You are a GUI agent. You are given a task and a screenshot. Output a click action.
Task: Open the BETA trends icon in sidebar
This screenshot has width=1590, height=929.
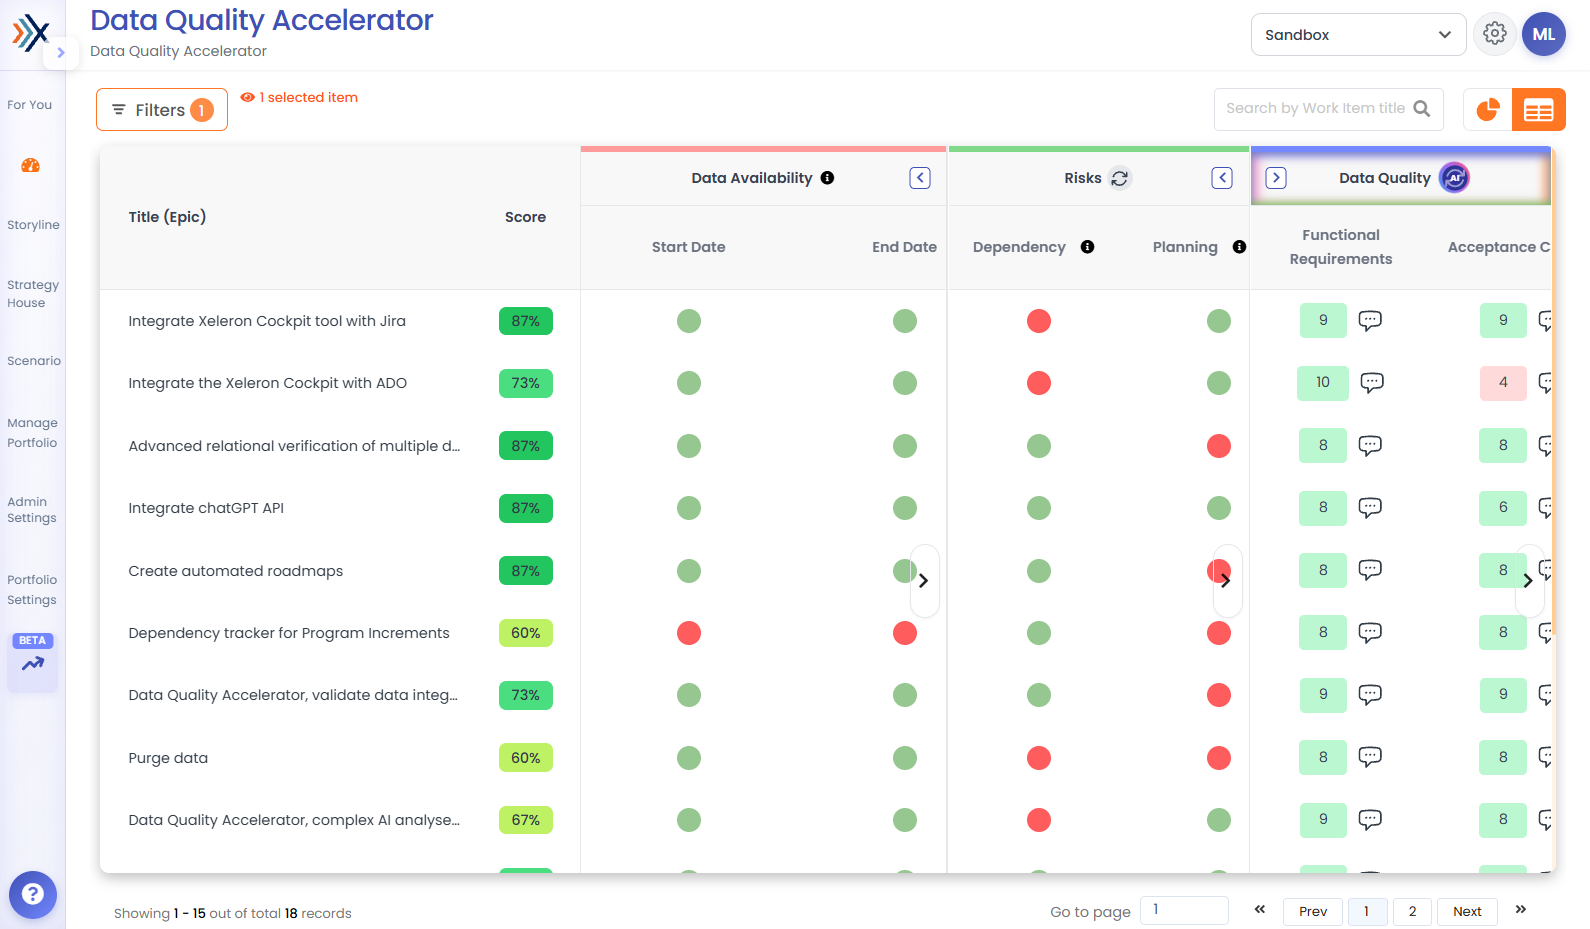33,662
